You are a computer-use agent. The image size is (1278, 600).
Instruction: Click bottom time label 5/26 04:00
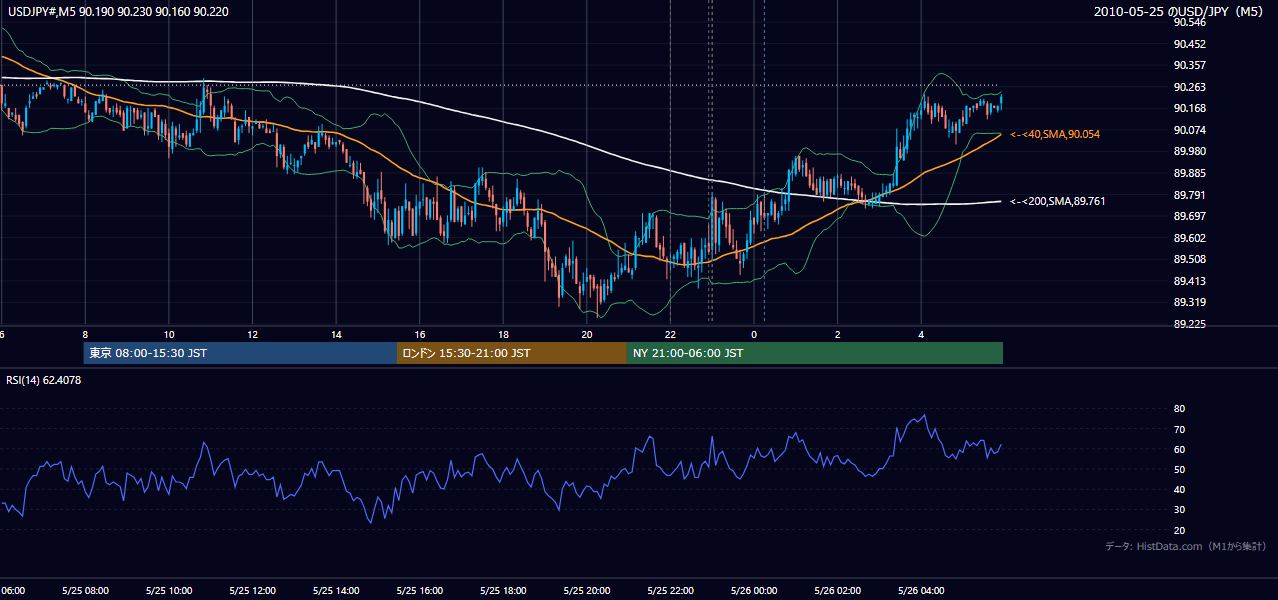(920, 590)
